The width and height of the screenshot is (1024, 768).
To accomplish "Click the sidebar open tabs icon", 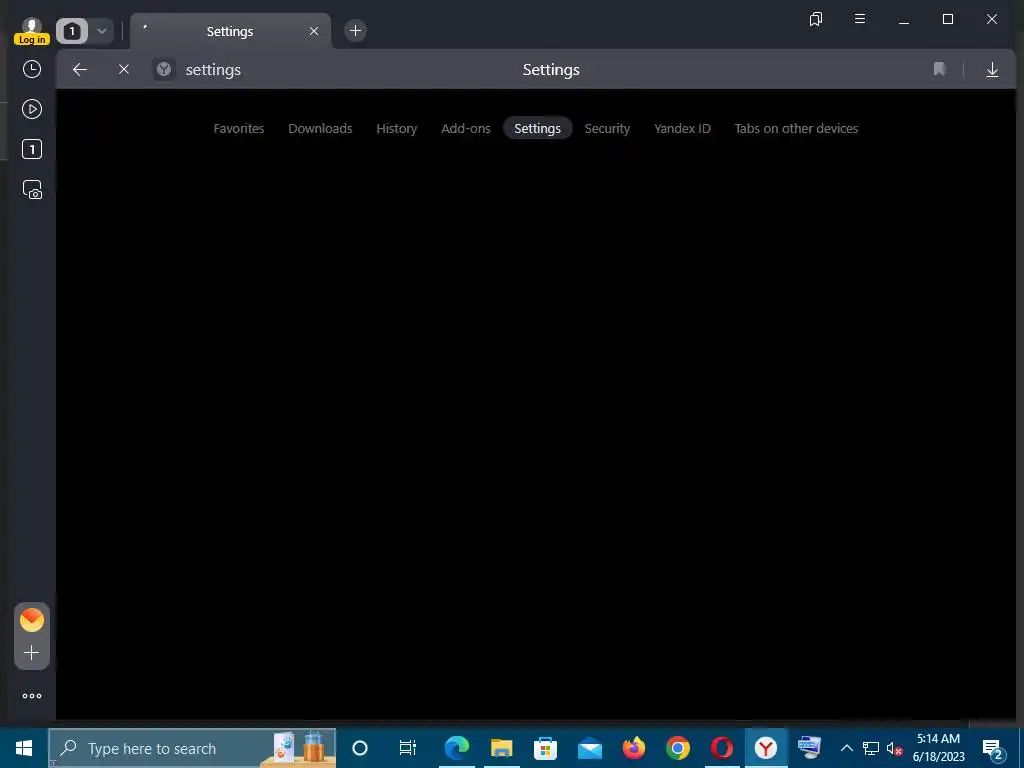I will tap(31, 150).
